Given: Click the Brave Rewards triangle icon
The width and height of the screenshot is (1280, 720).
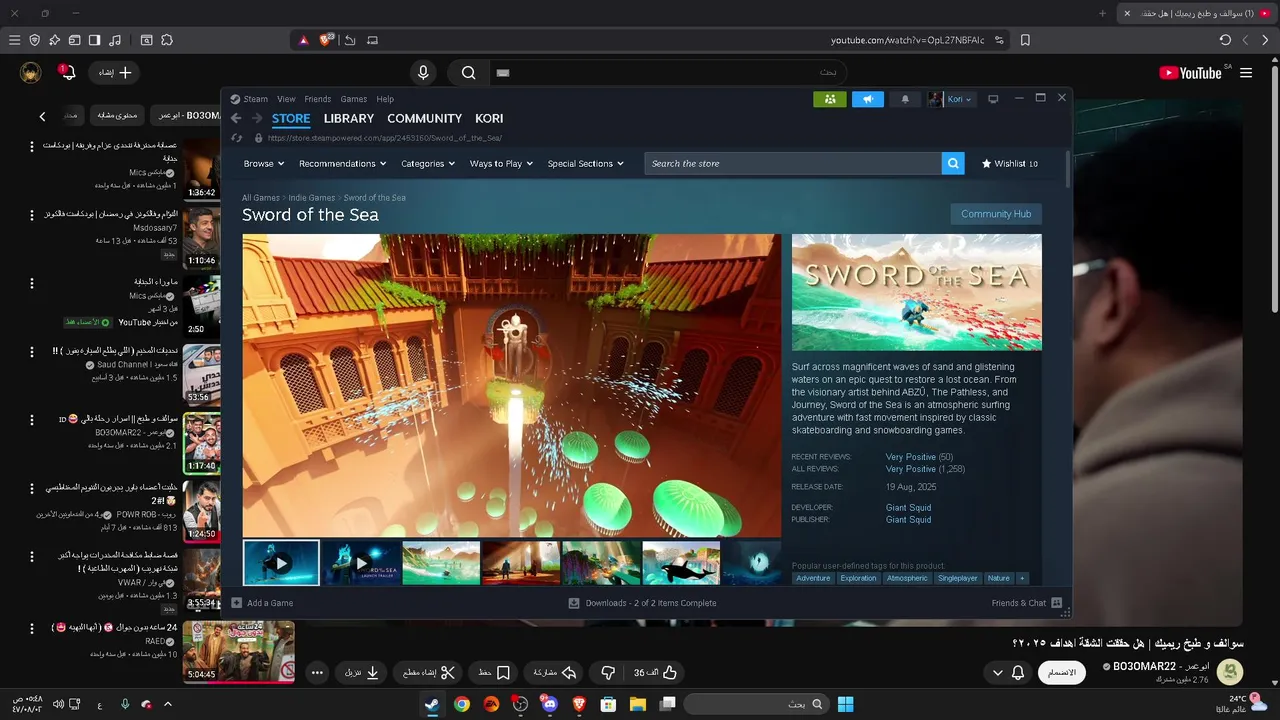Looking at the screenshot, I should [303, 40].
